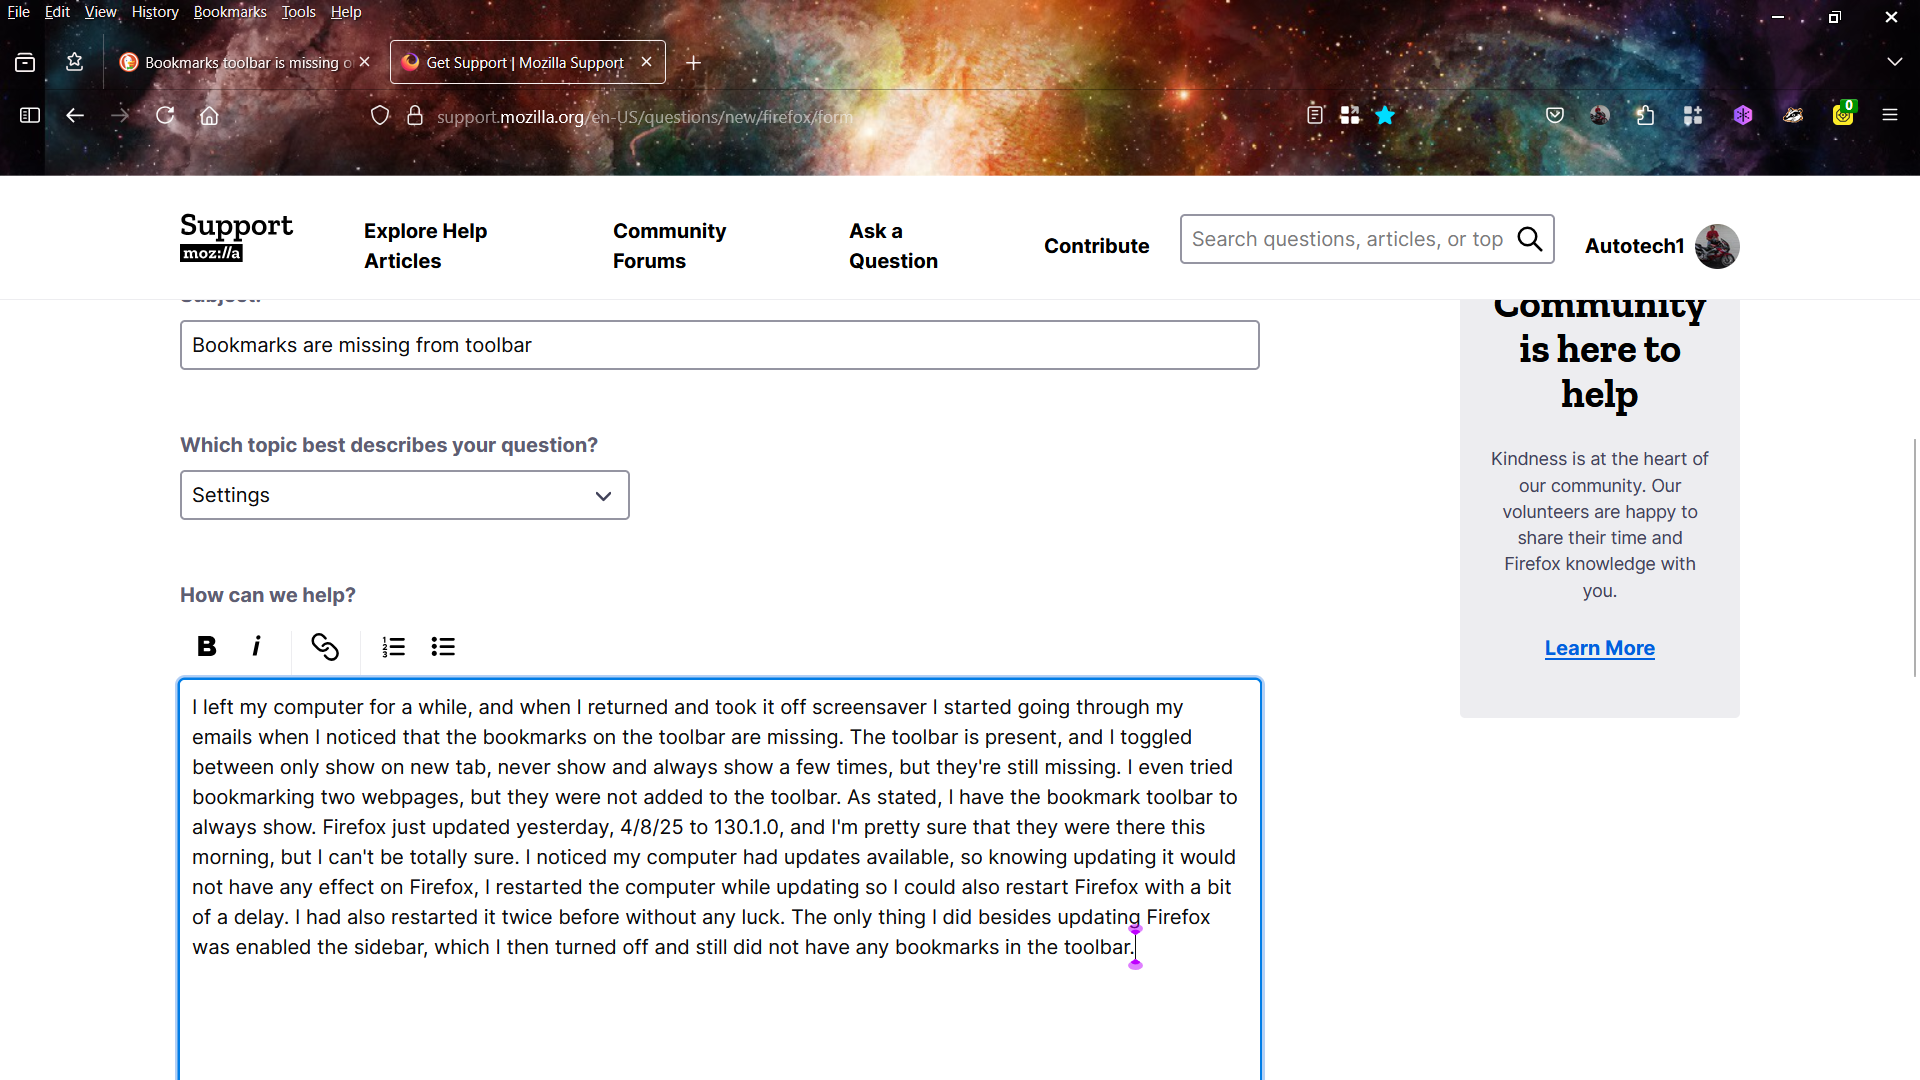Toggle italic formatting in the editor
The width and height of the screenshot is (1920, 1080).
256,646
